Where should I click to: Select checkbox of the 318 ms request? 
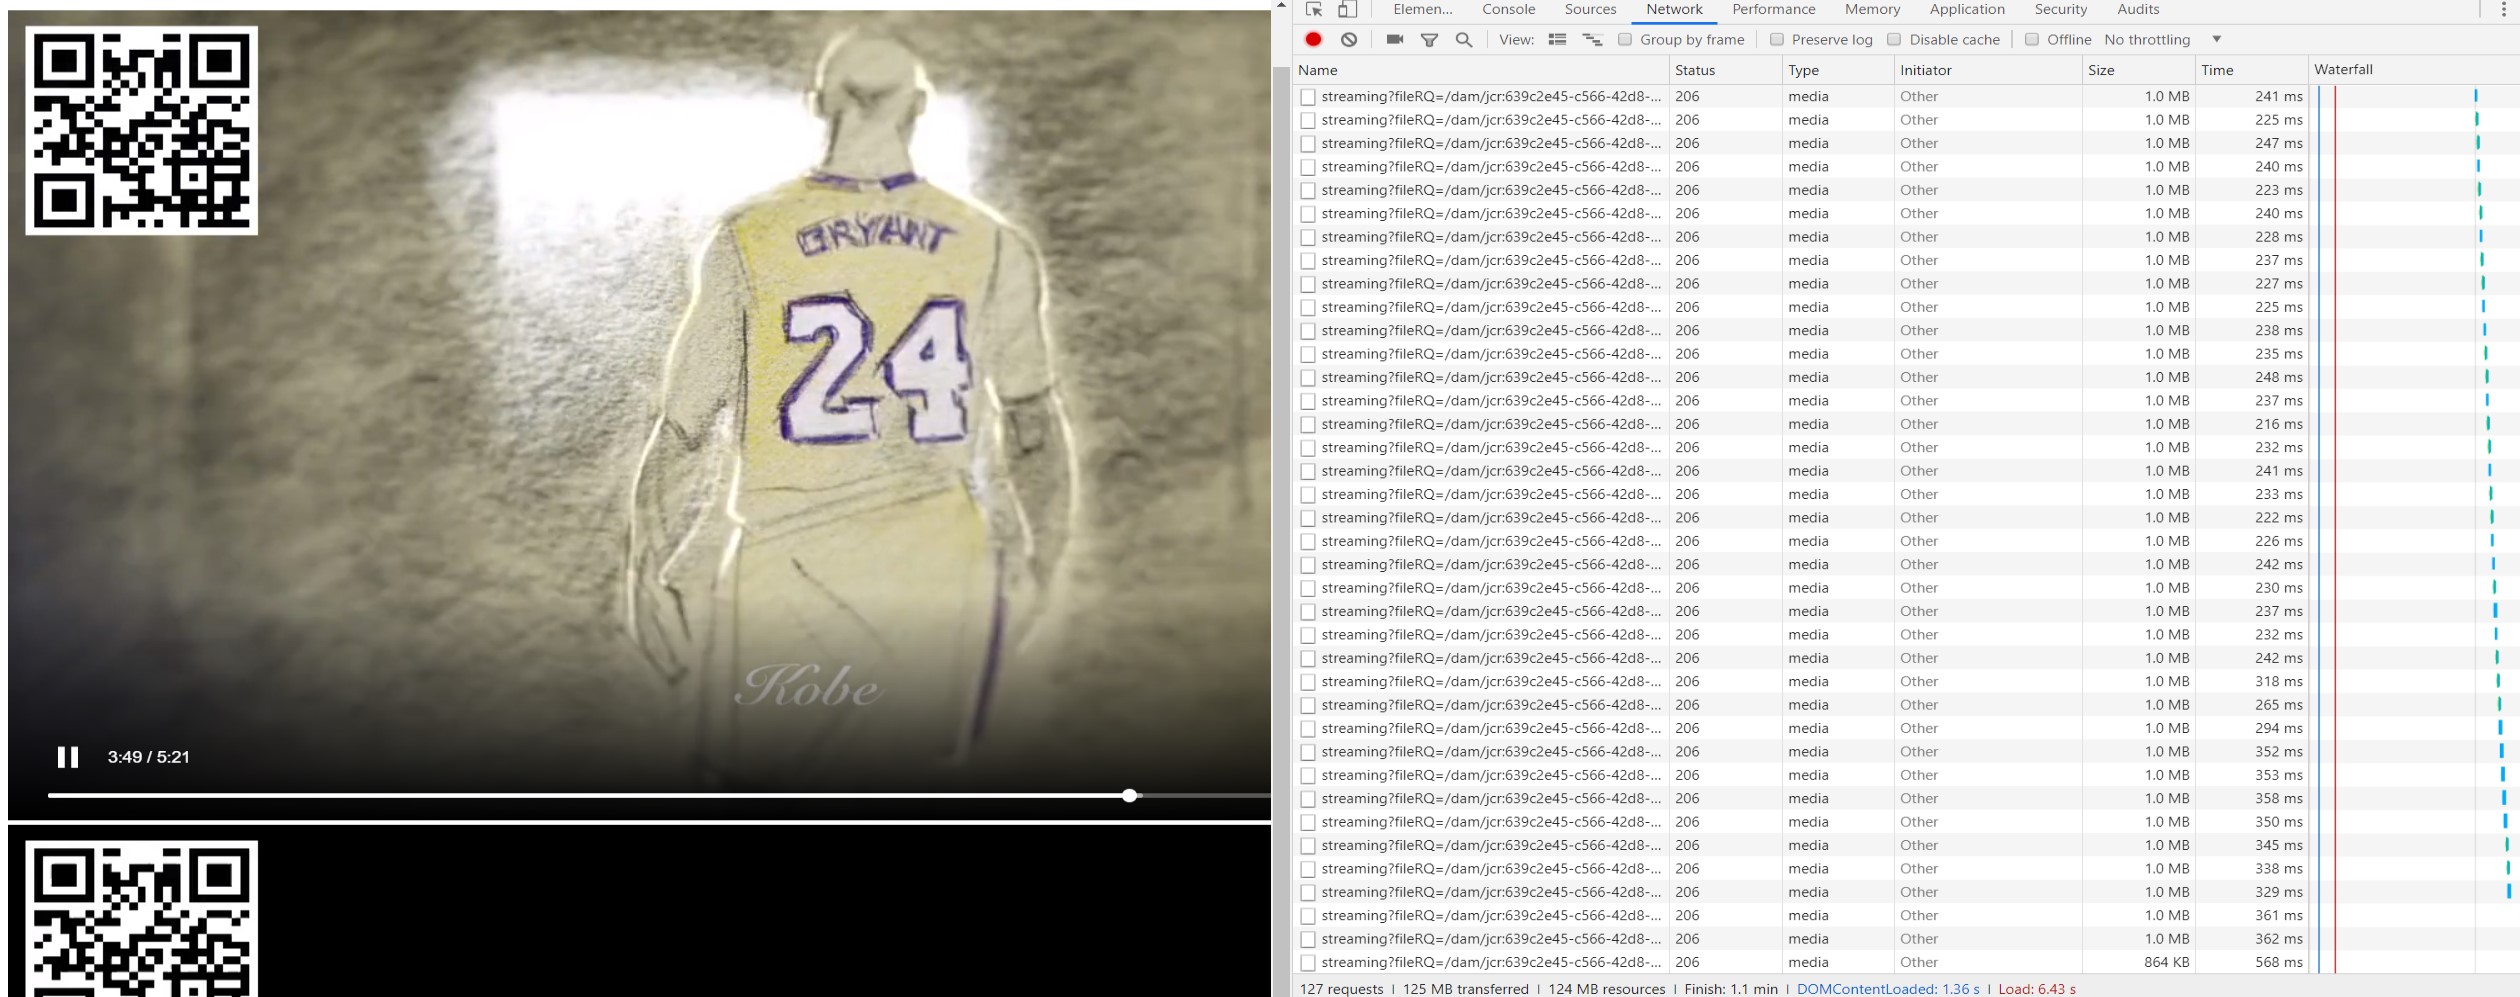(x=1307, y=682)
